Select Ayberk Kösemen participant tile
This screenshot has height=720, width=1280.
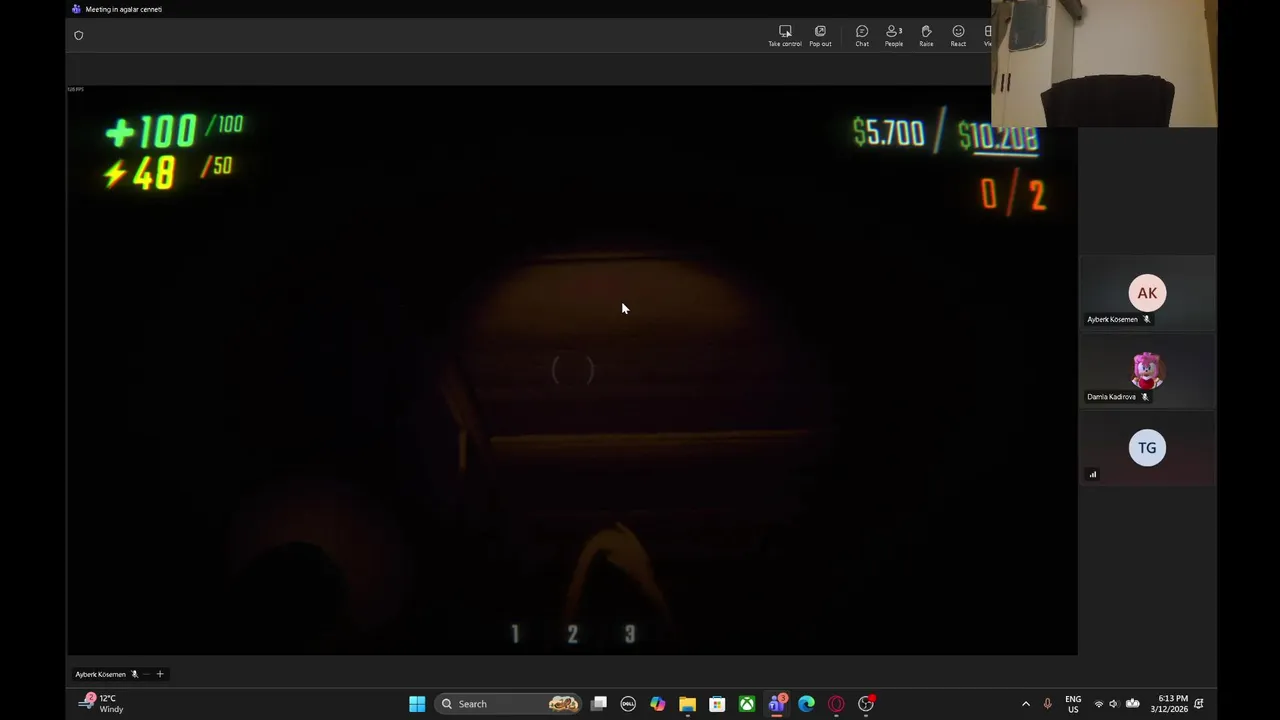point(1147,293)
